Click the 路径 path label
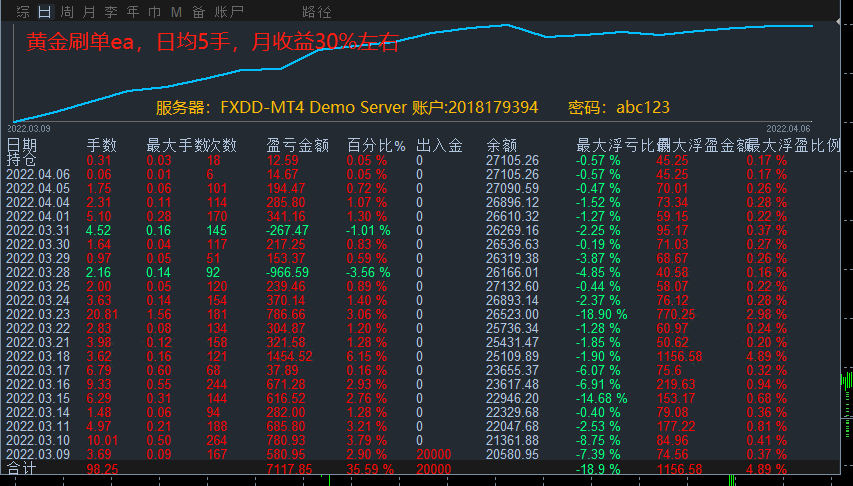 pos(316,12)
